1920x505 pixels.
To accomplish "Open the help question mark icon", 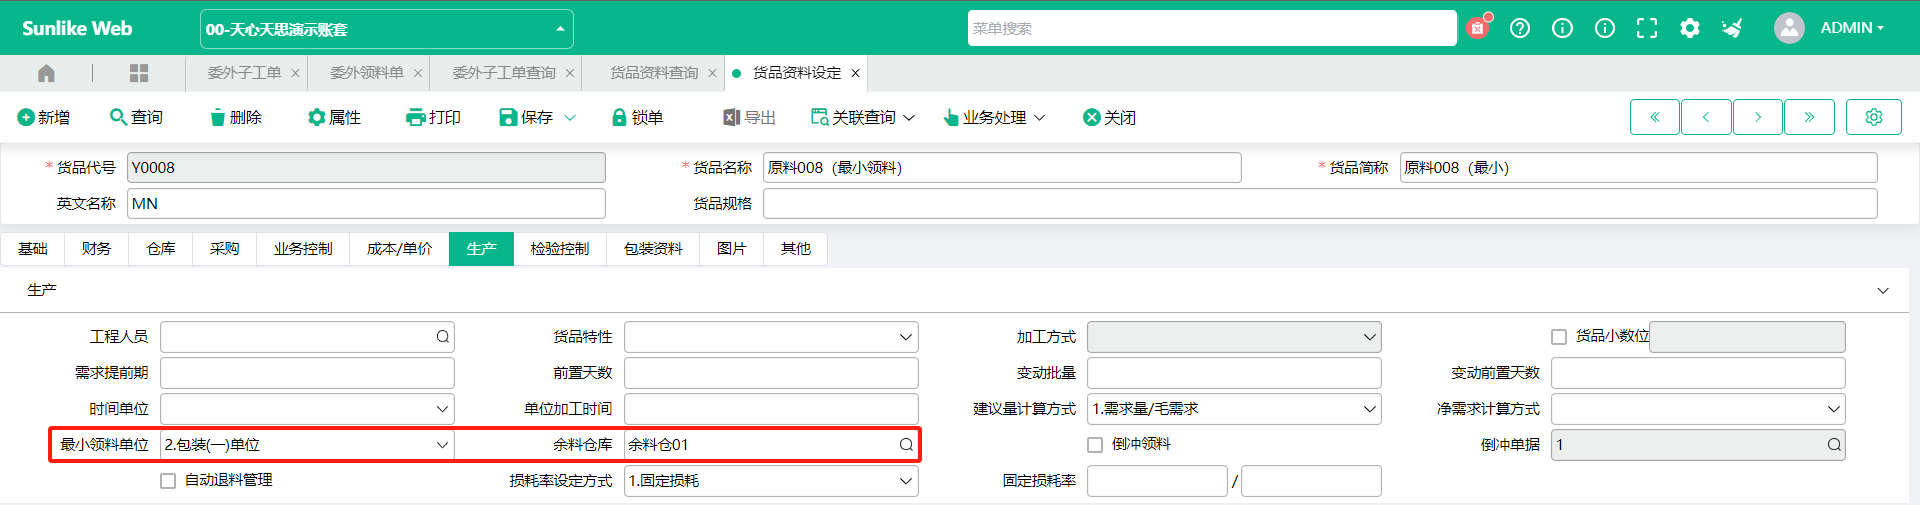I will pyautogui.click(x=1520, y=28).
